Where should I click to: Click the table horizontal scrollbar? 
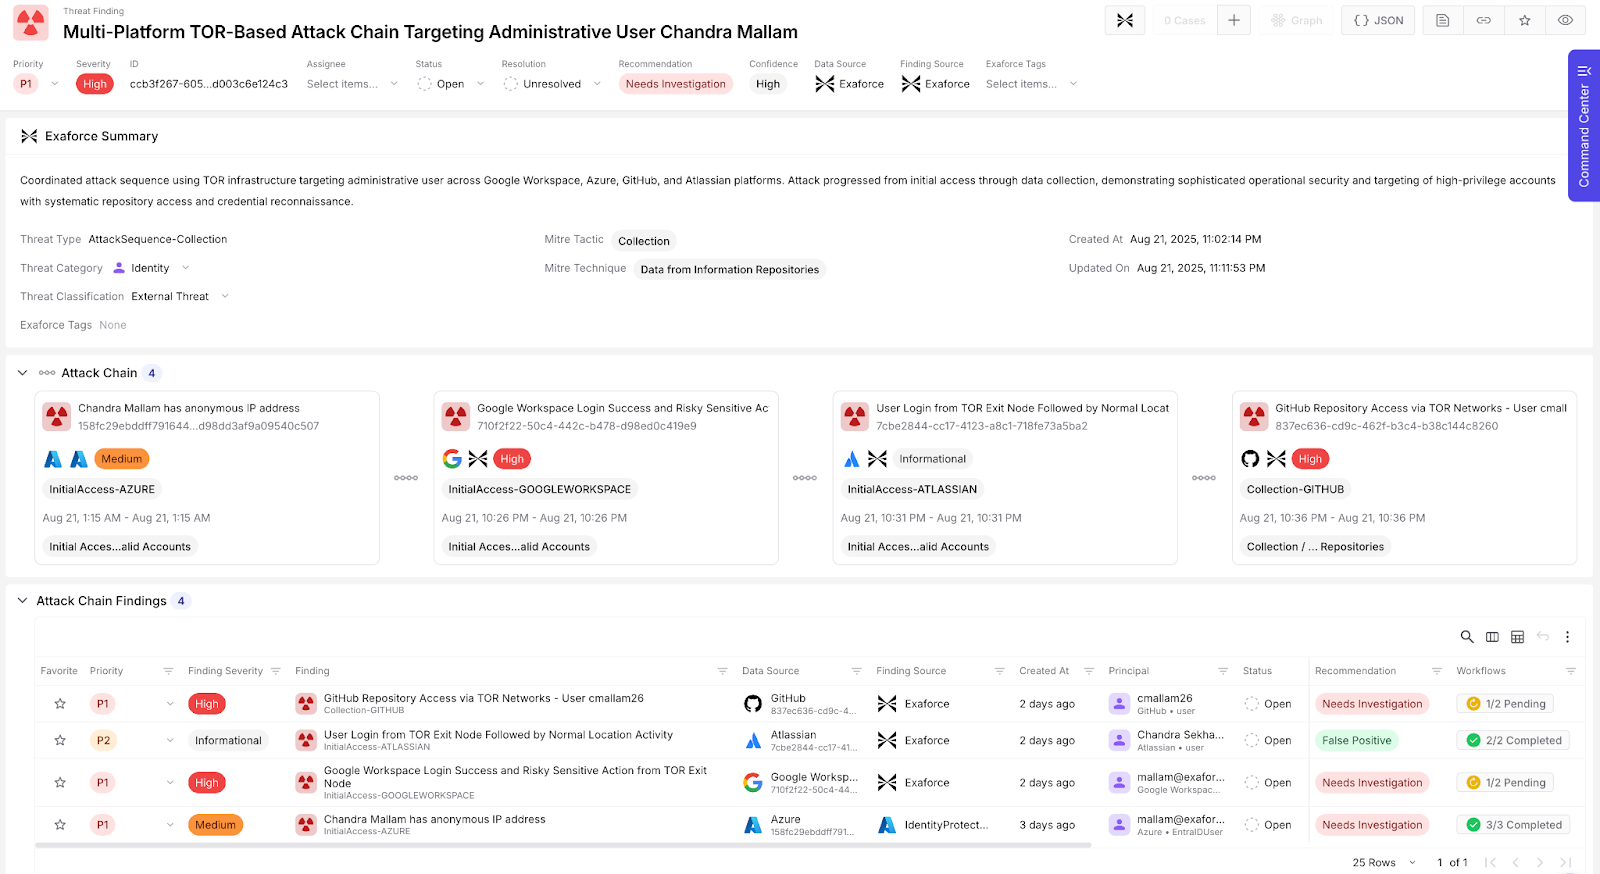[x=563, y=846]
